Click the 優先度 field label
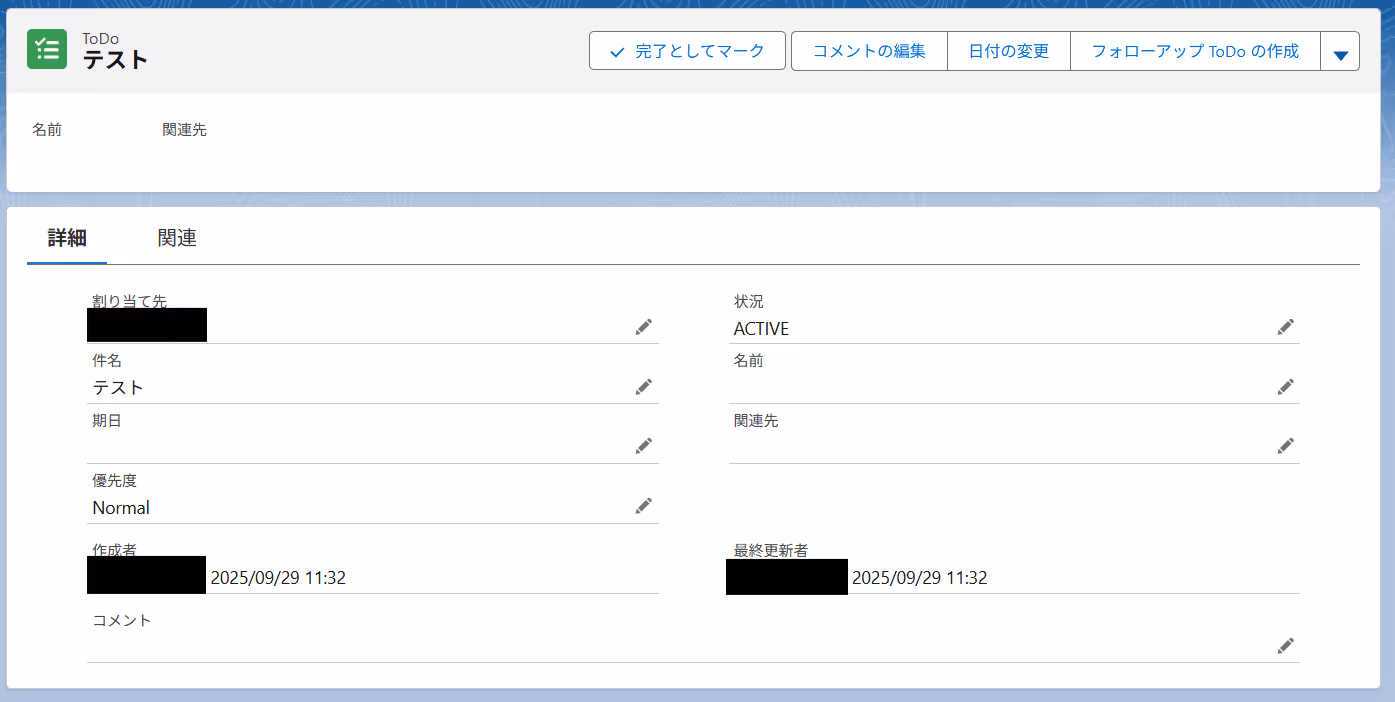Viewport: 1395px width, 702px height. 114,481
